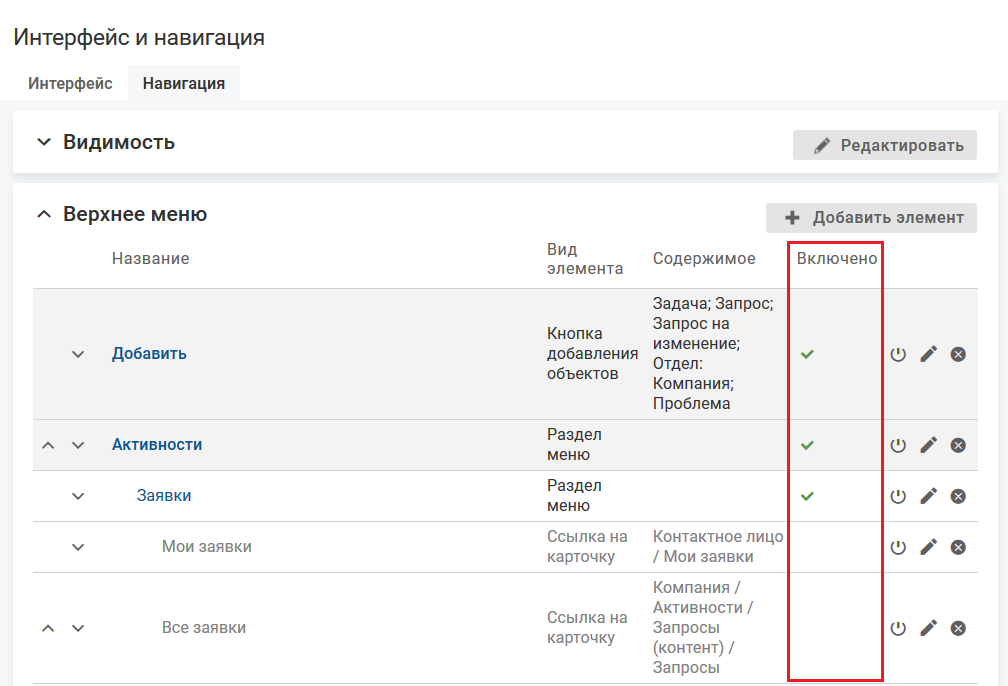Click pencil edit icon in Добавить row
Image resolution: width=1008 pixels, height=686 pixels.
coord(928,354)
